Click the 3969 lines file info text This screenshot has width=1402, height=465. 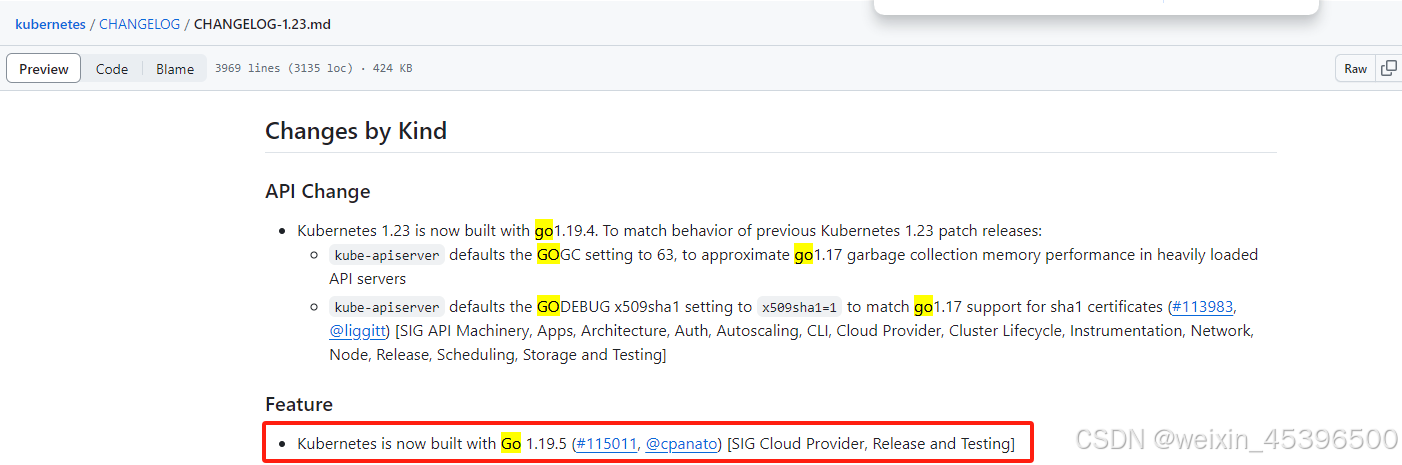313,68
